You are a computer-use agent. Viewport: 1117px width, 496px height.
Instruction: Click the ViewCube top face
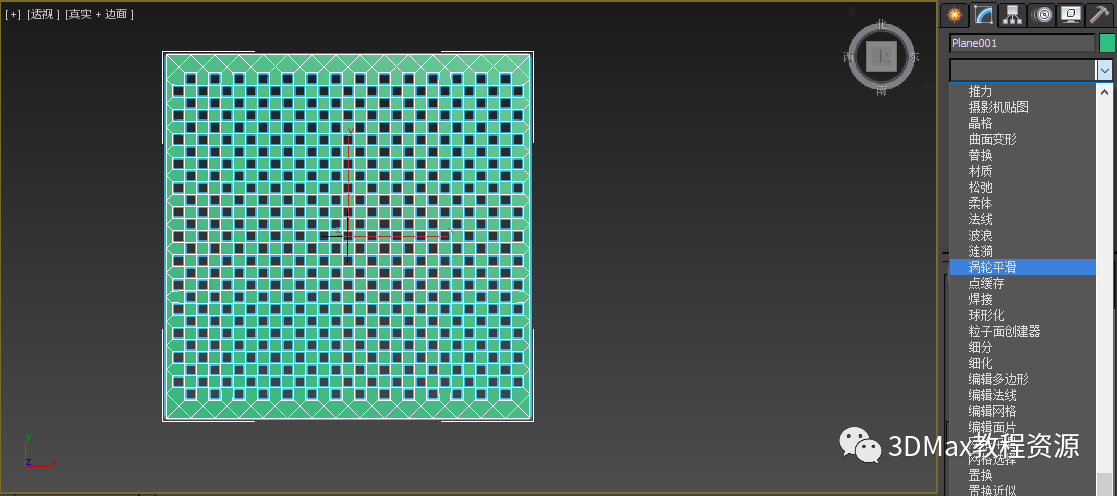click(882, 56)
